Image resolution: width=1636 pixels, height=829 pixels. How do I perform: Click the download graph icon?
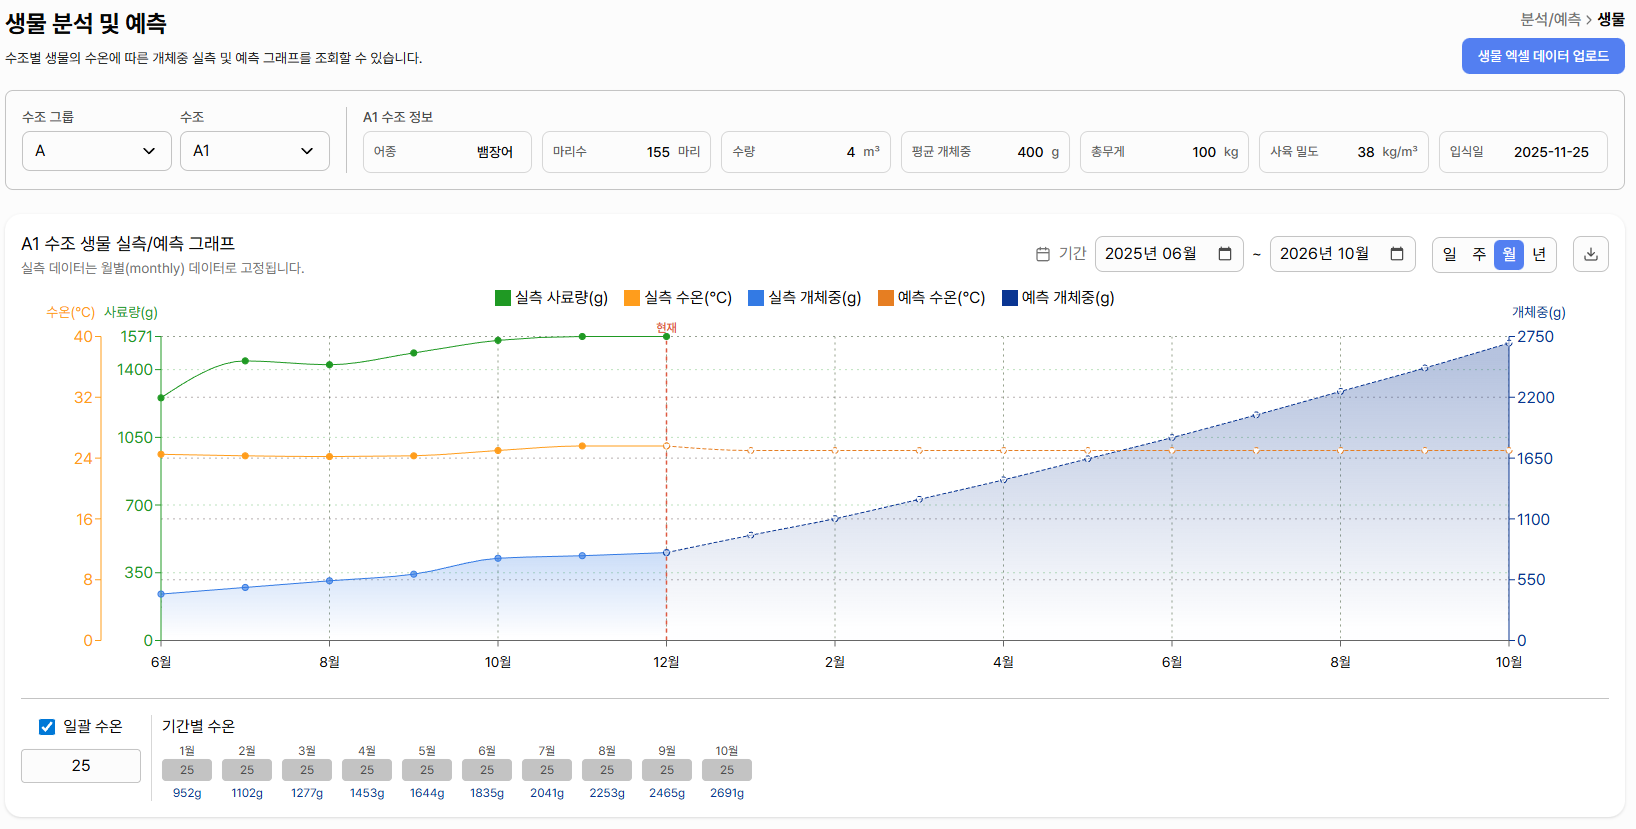(x=1590, y=254)
